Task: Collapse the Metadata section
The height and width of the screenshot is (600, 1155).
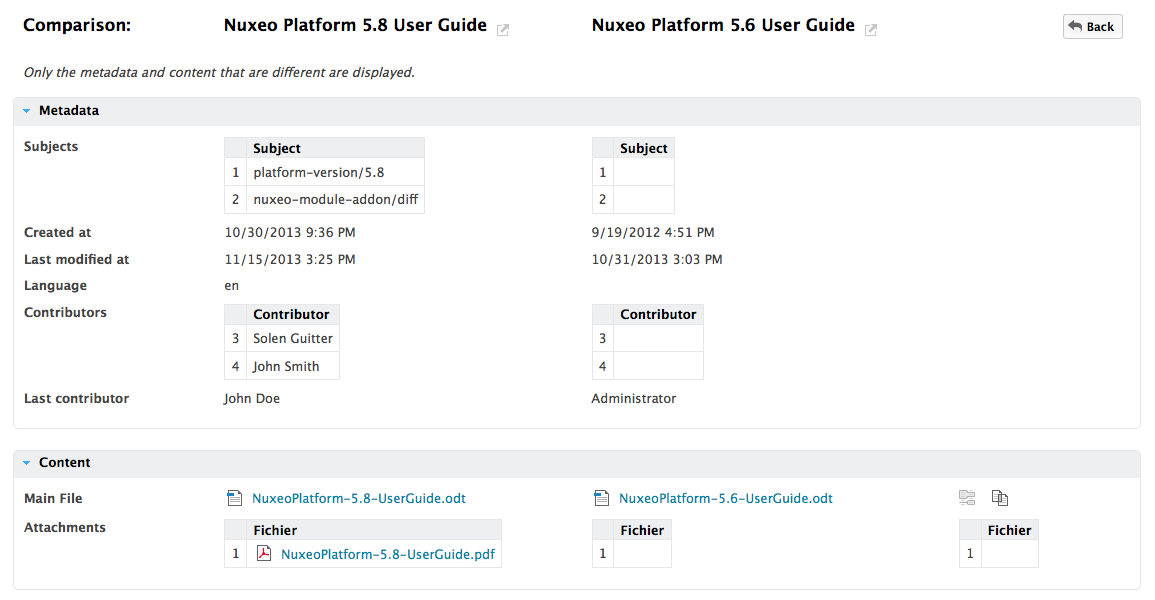Action: click(27, 110)
